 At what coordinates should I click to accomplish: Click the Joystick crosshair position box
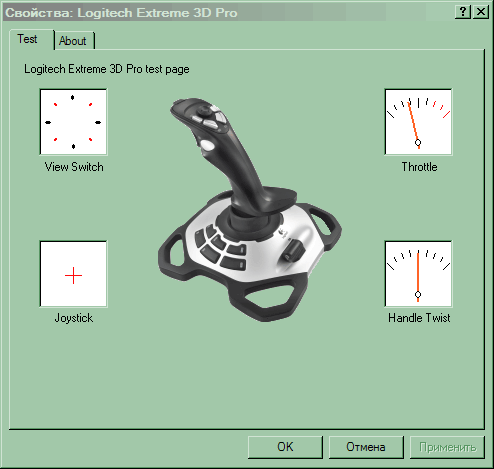(x=73, y=274)
